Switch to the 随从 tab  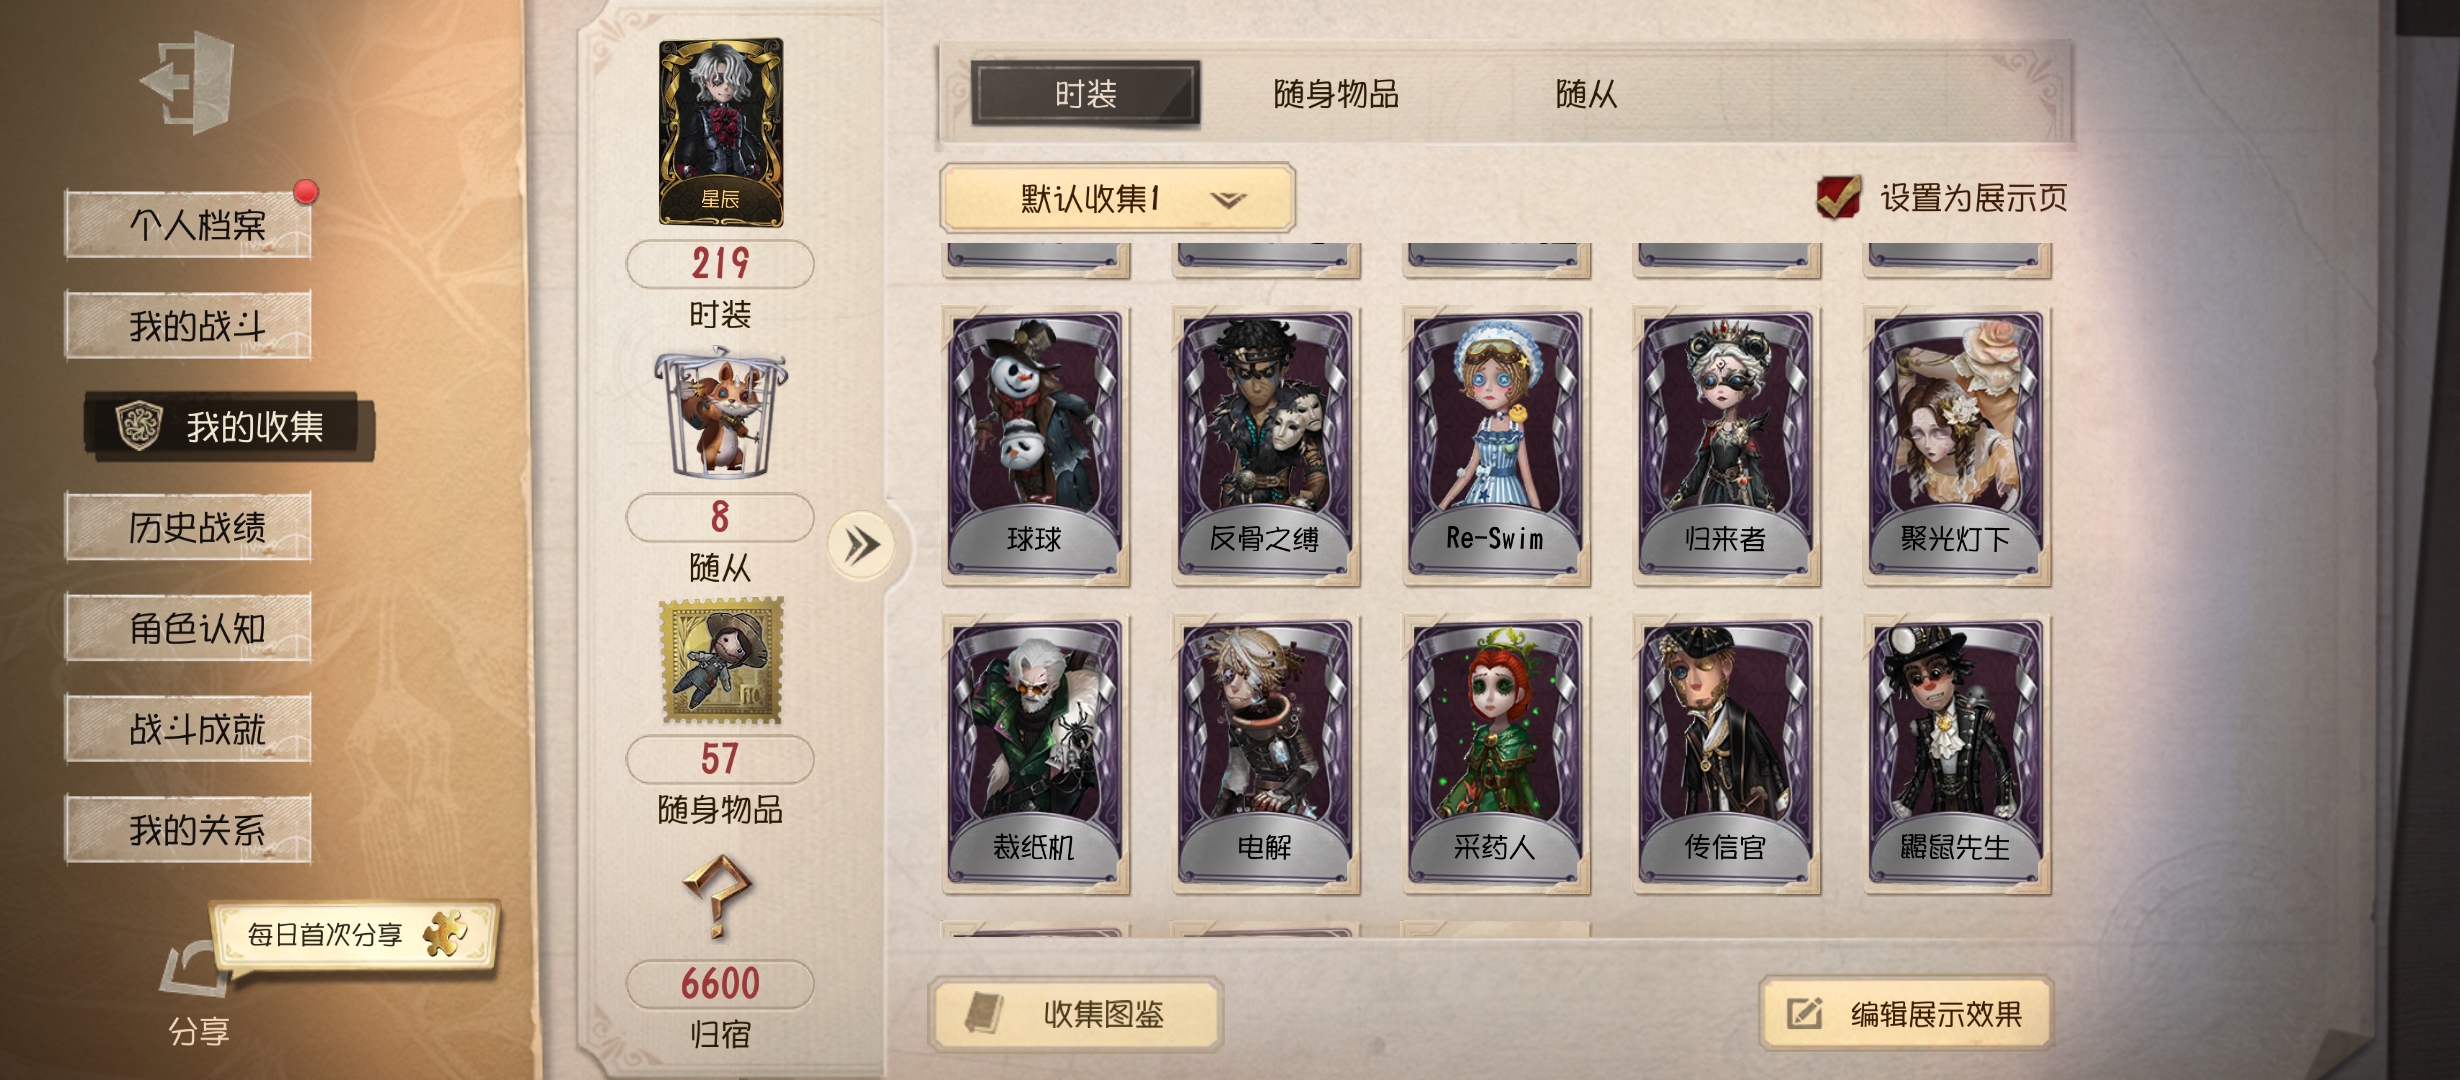coord(1586,94)
